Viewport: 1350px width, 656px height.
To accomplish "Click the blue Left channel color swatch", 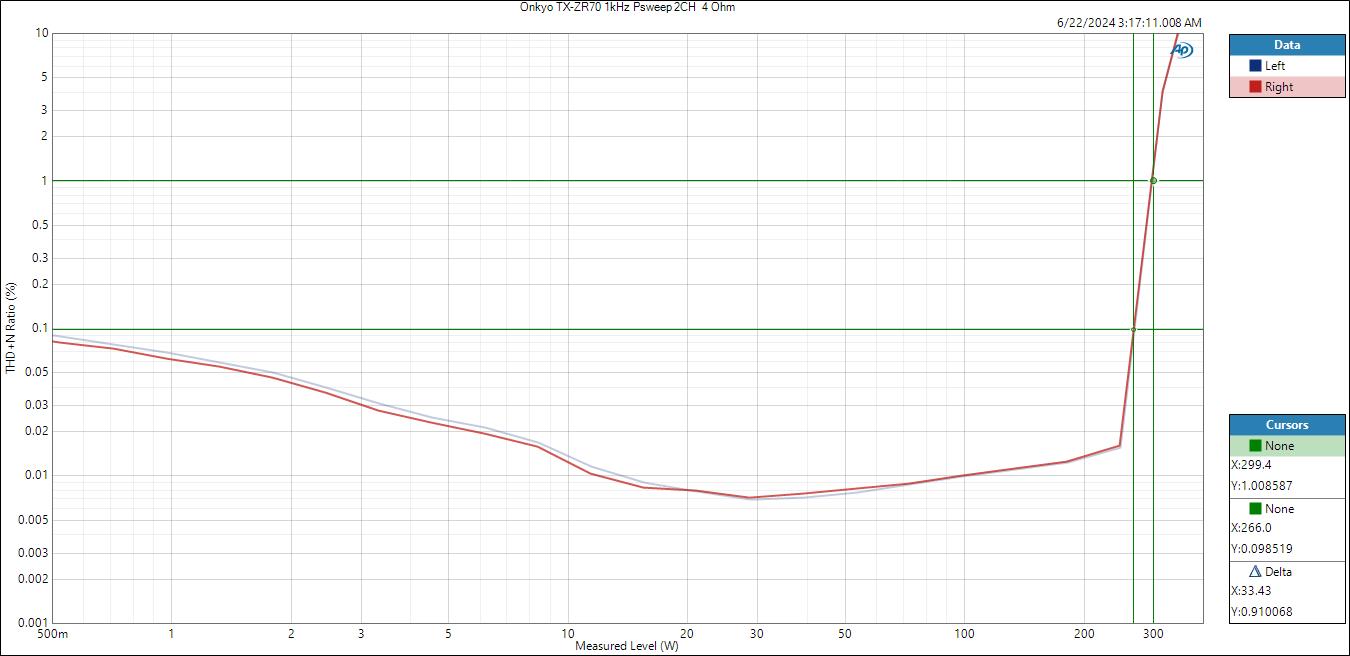I will pos(1255,66).
